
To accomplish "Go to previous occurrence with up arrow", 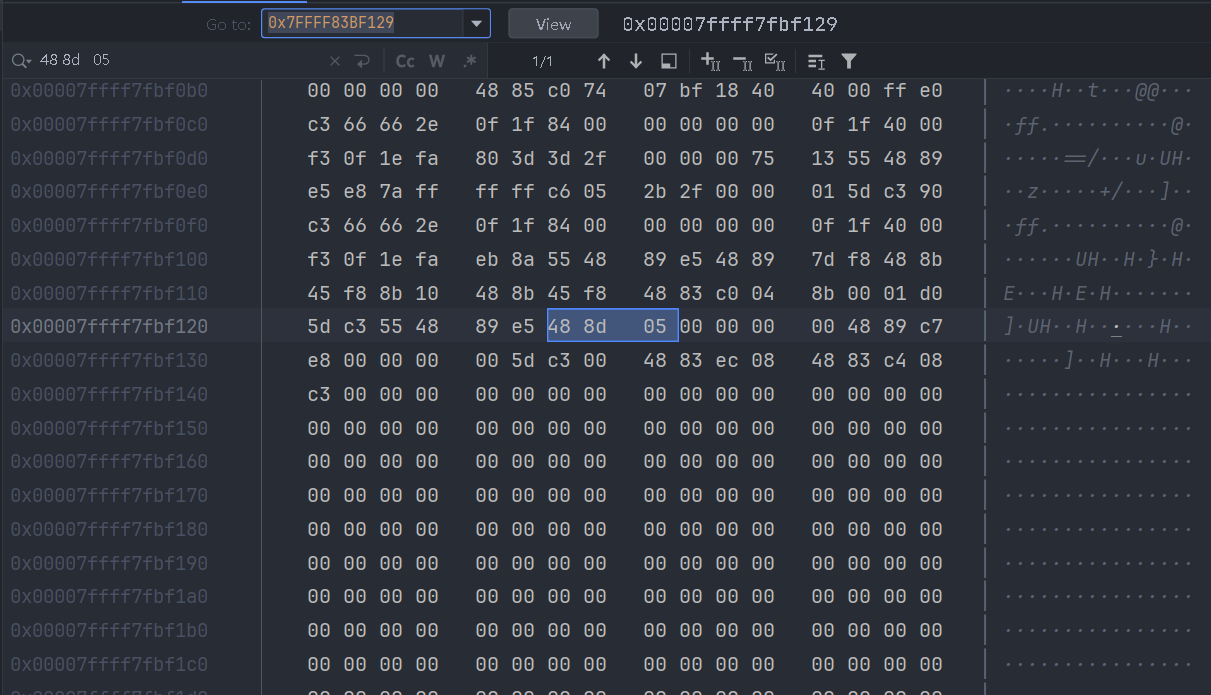I will click(x=603, y=61).
